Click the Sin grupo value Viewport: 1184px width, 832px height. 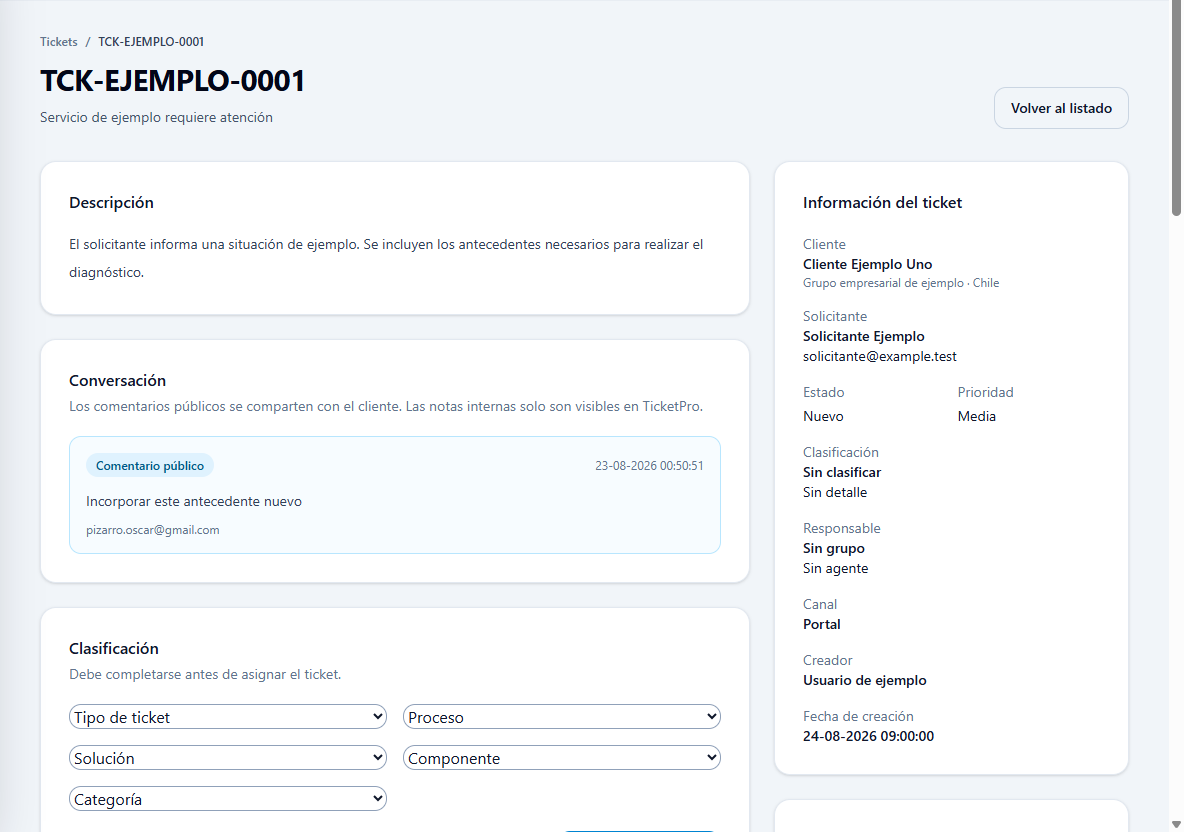tap(834, 548)
